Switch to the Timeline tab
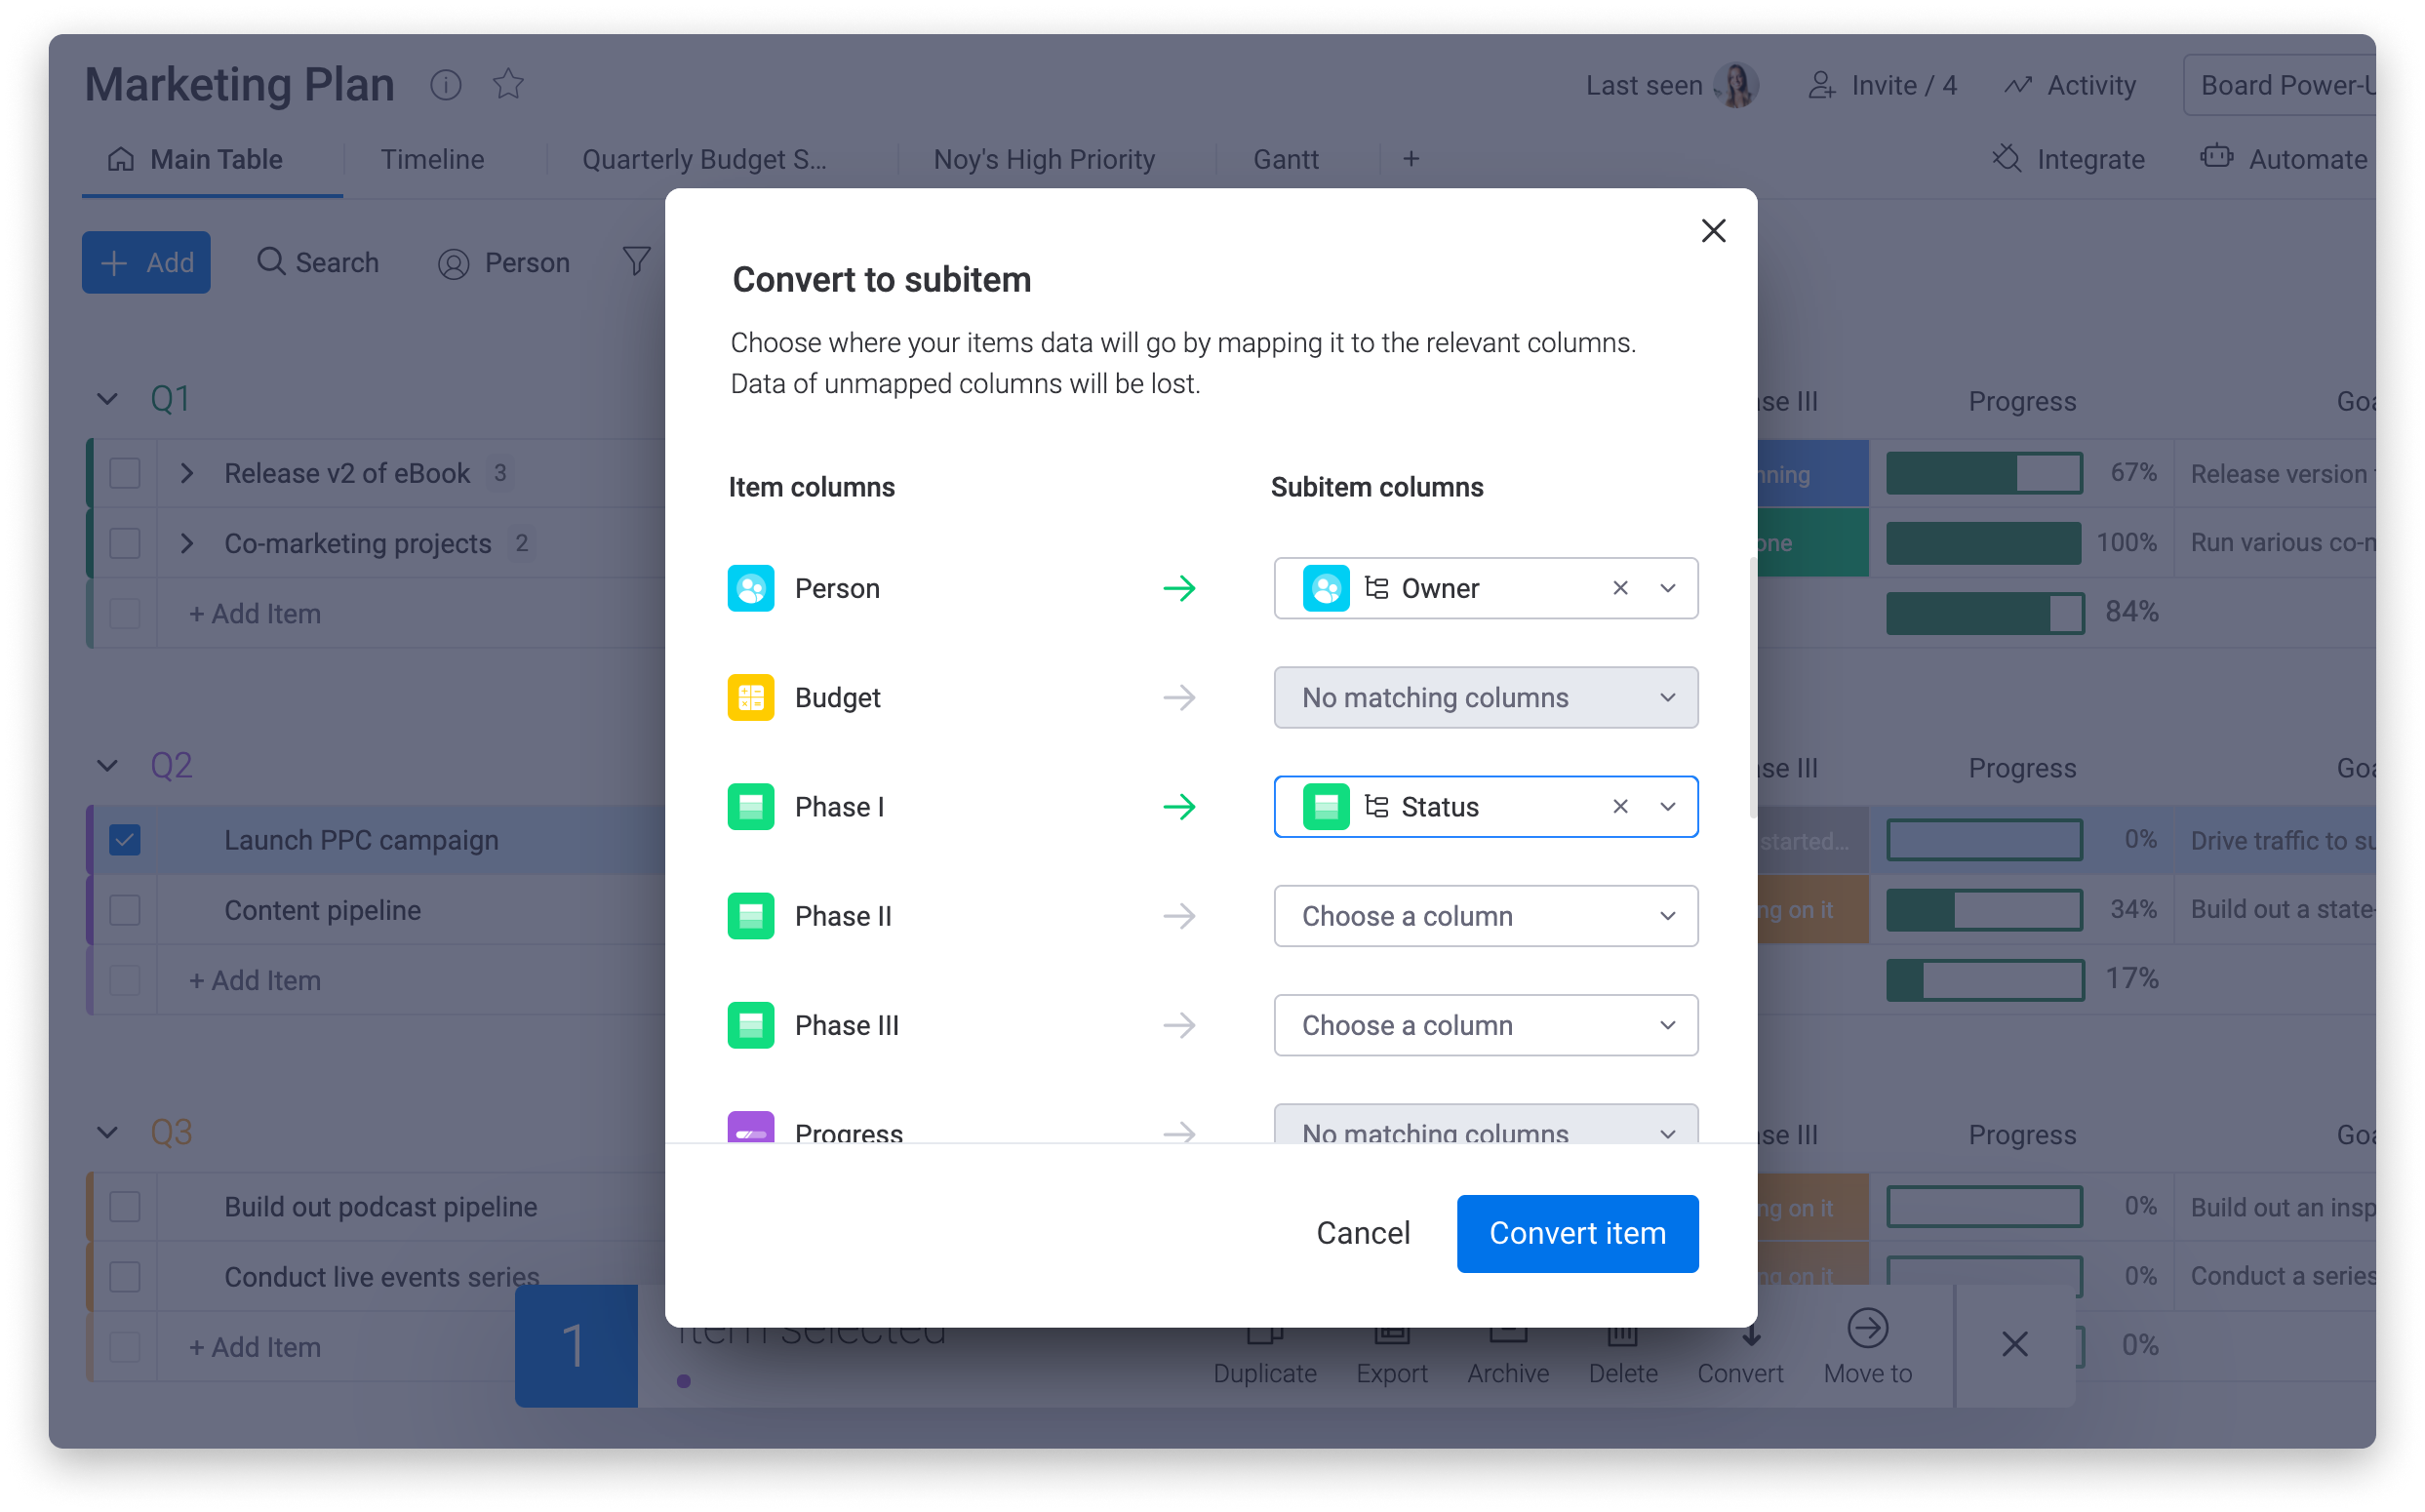 click(432, 160)
